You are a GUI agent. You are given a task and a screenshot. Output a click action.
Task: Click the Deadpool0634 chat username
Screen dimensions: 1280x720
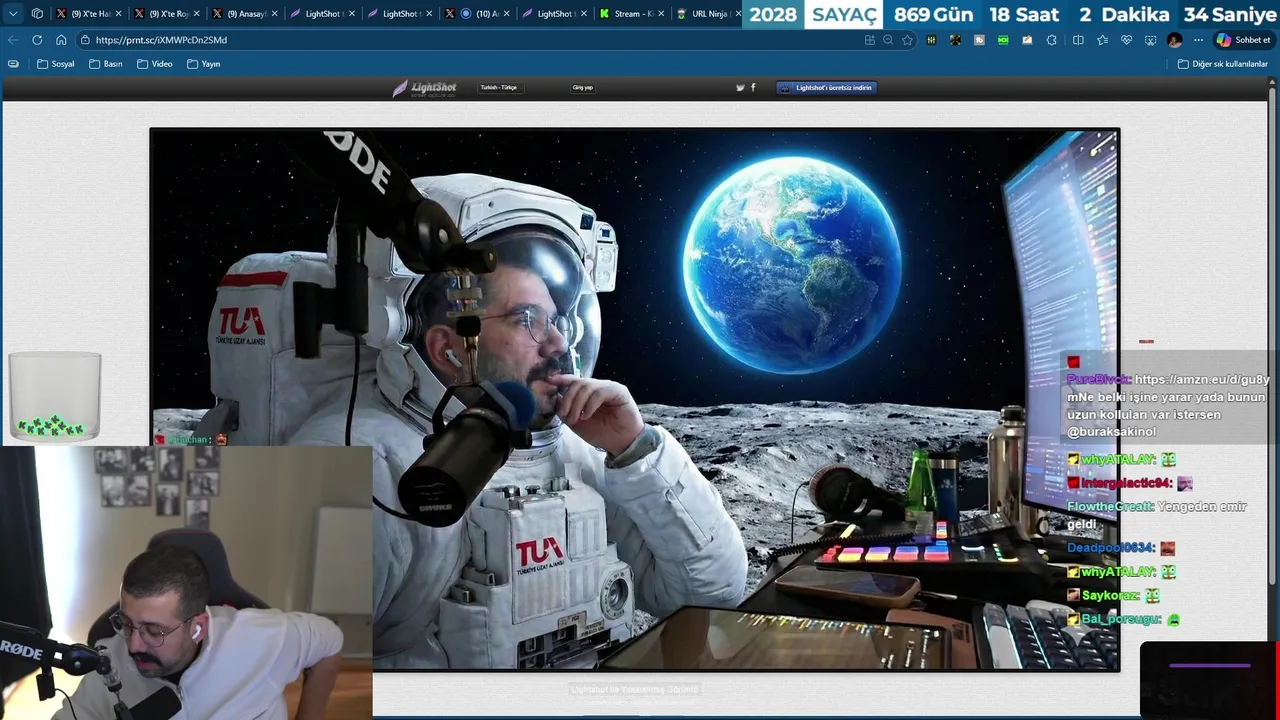1111,548
